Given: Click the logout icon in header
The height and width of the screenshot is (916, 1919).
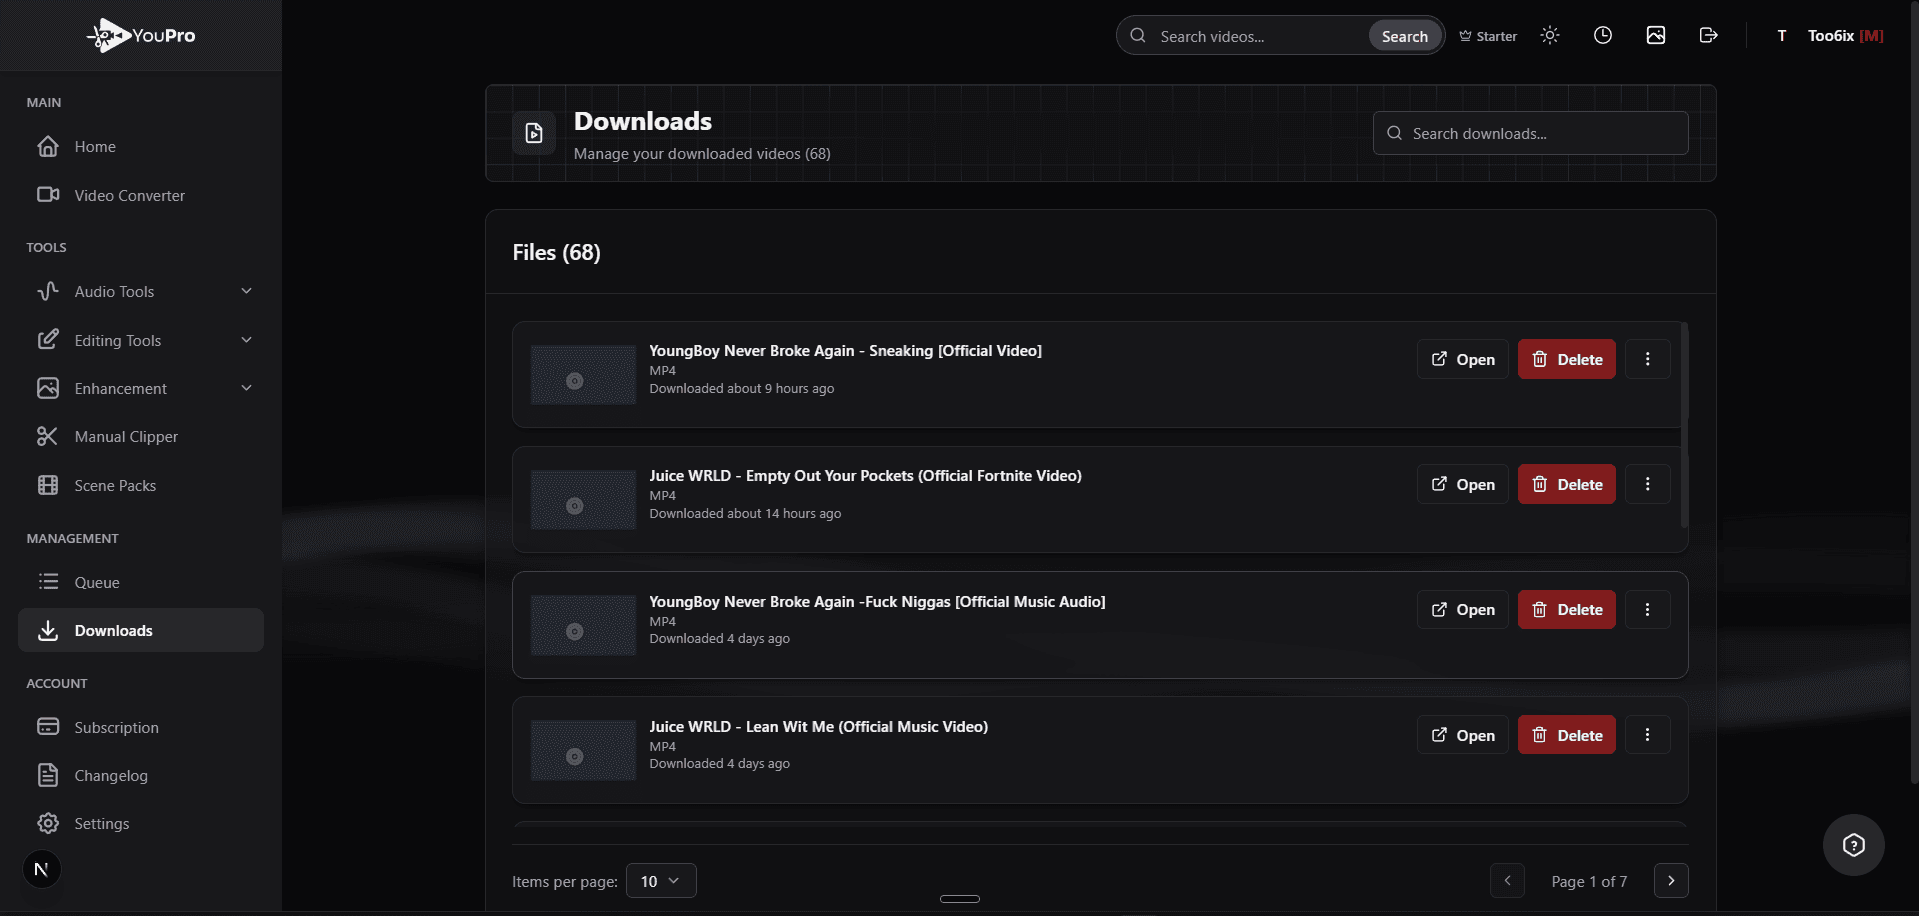Looking at the screenshot, I should (x=1709, y=35).
